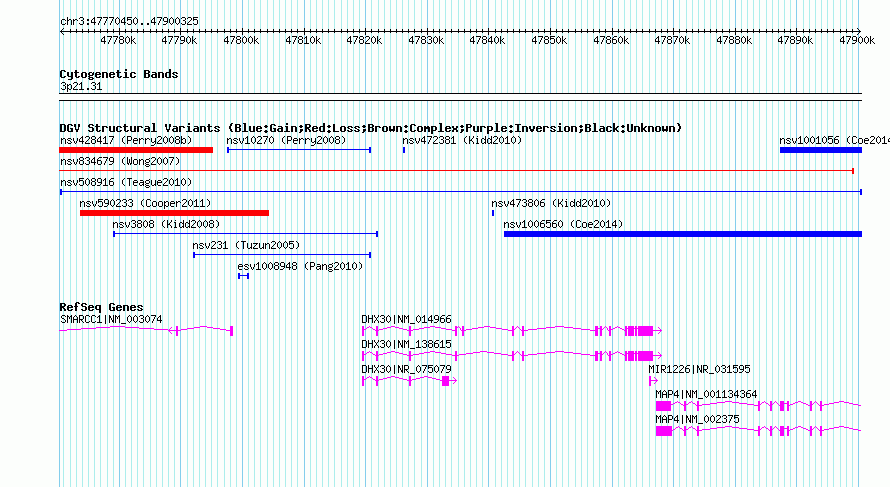Click the 47820k ruler position

[364, 40]
